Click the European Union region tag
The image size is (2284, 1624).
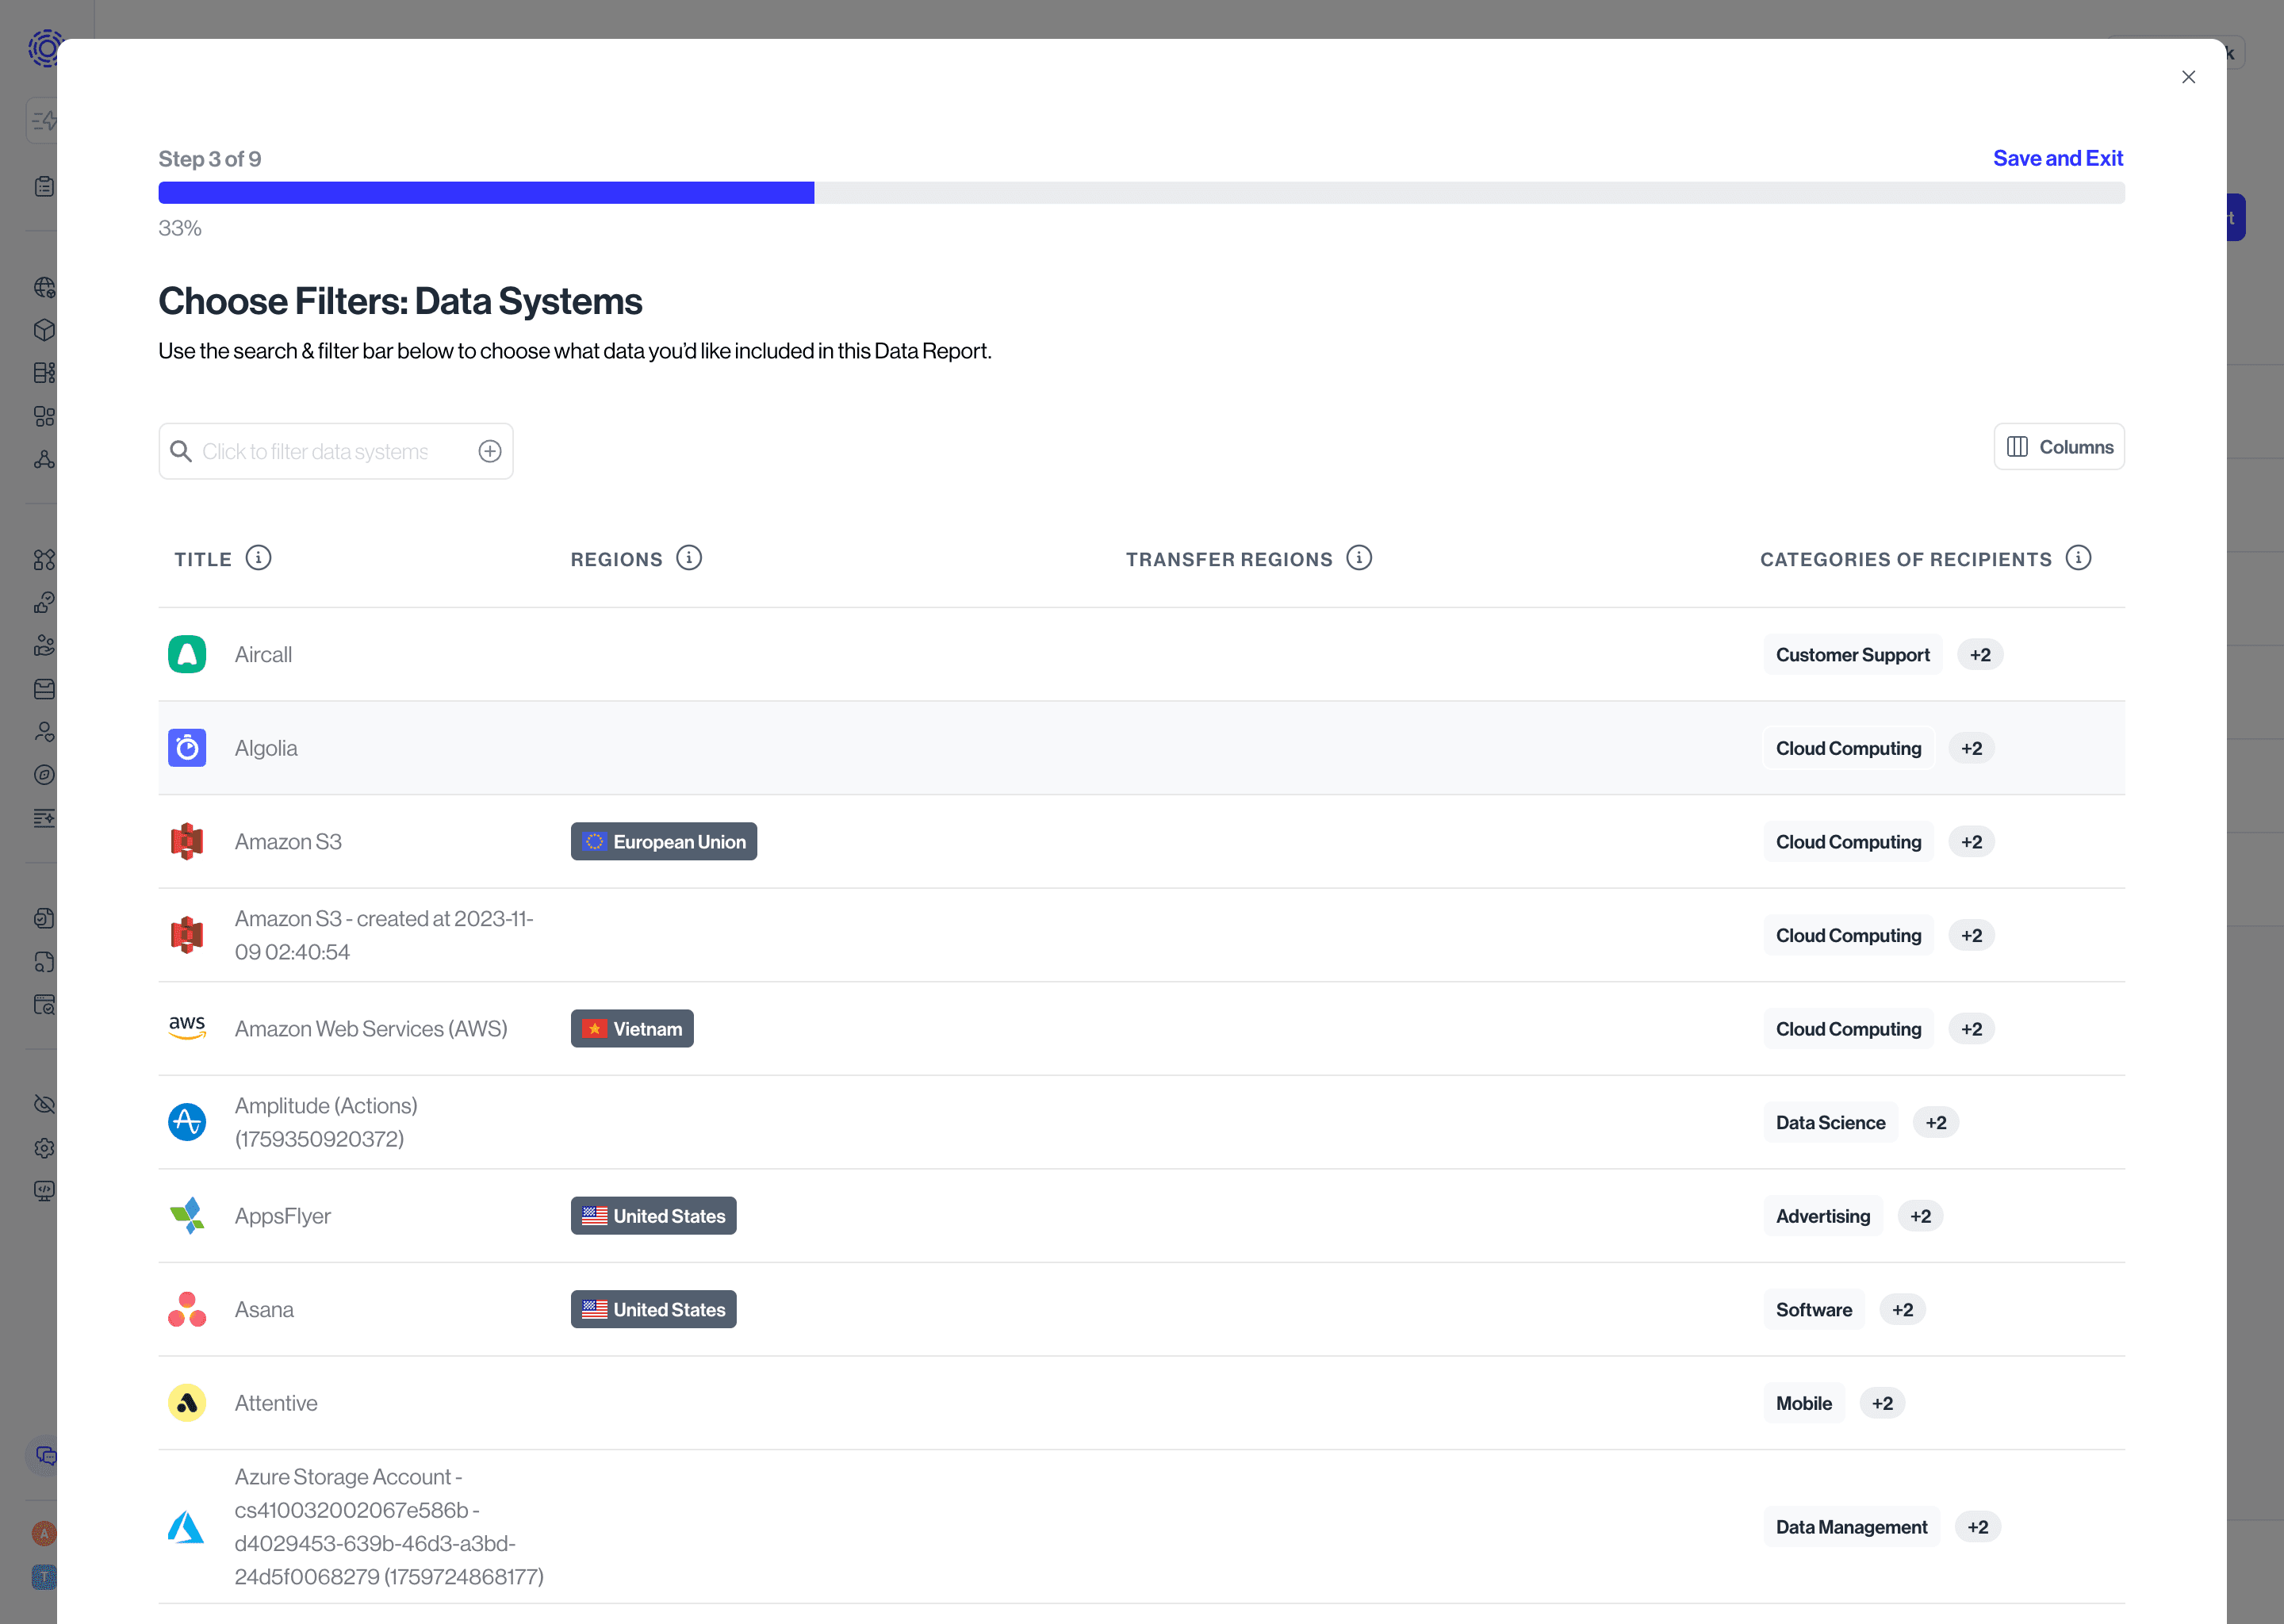pyautogui.click(x=664, y=842)
